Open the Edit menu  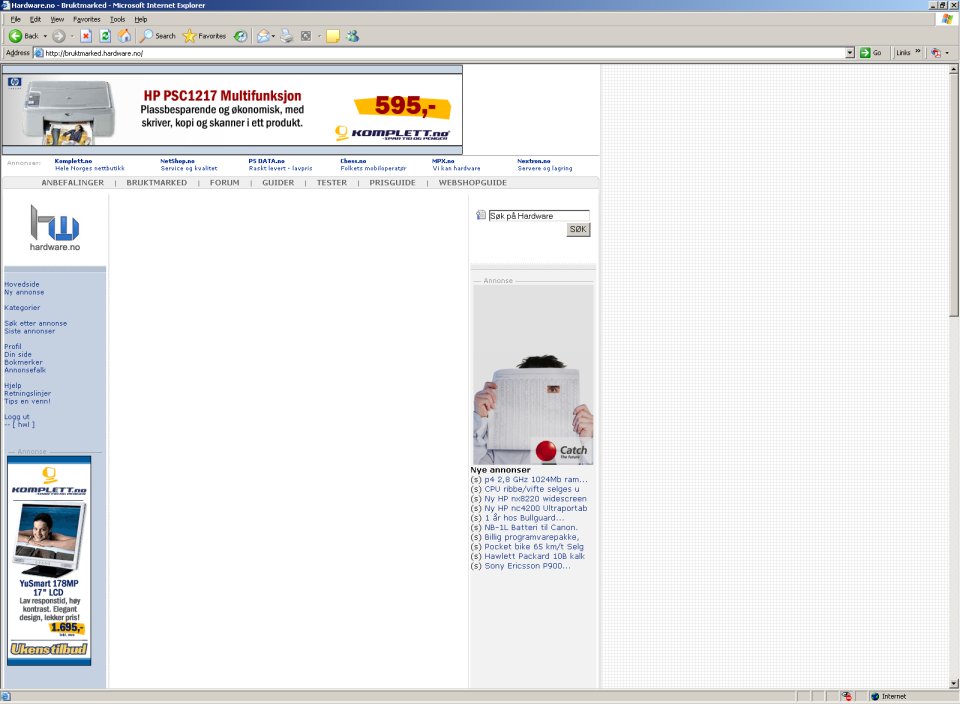pos(36,20)
